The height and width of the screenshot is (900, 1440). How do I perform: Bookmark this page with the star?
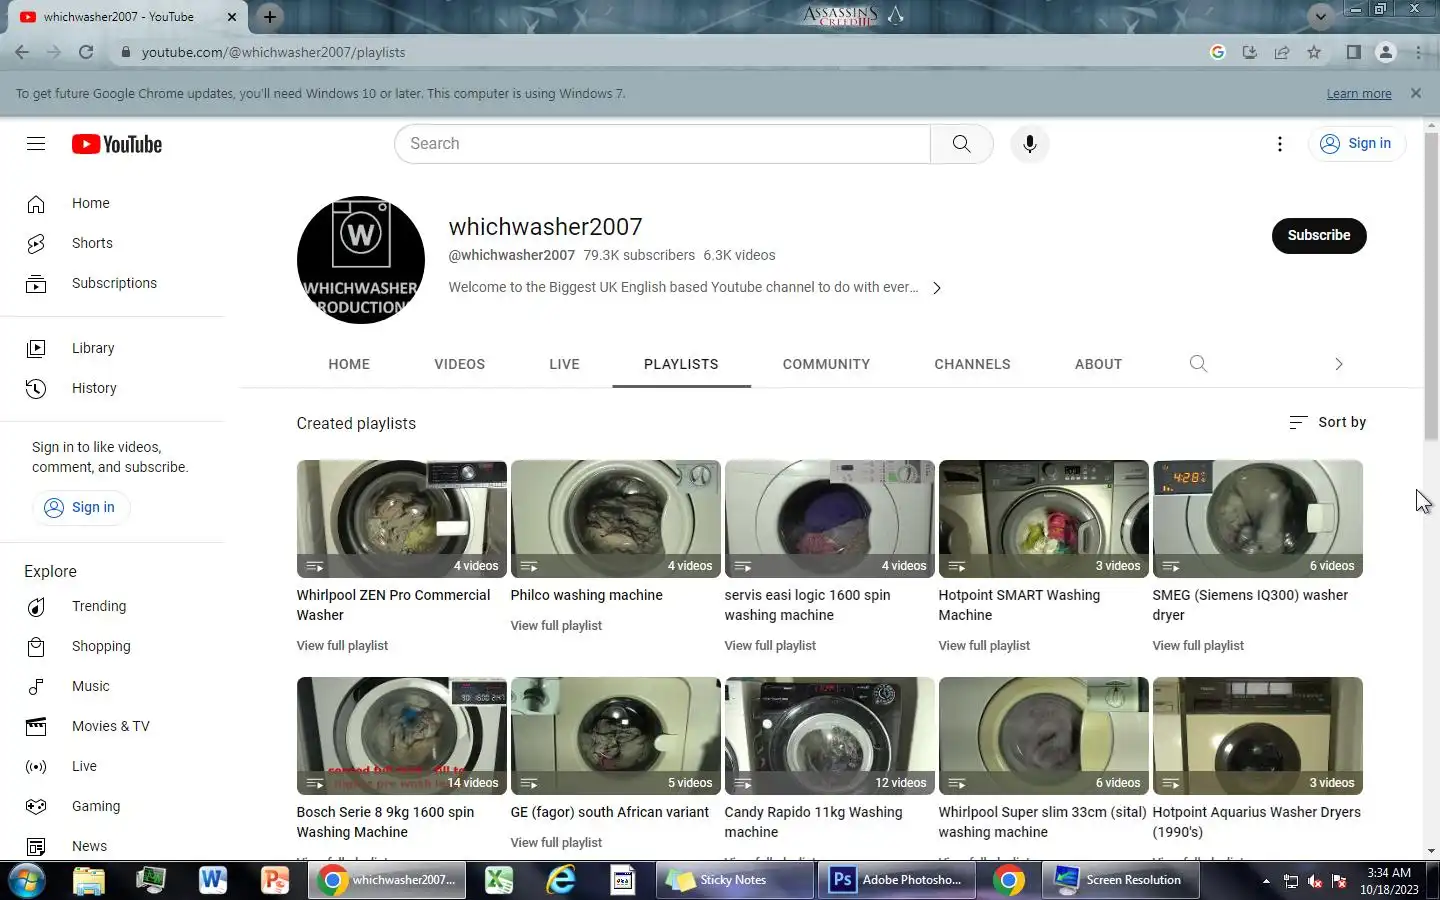point(1314,52)
